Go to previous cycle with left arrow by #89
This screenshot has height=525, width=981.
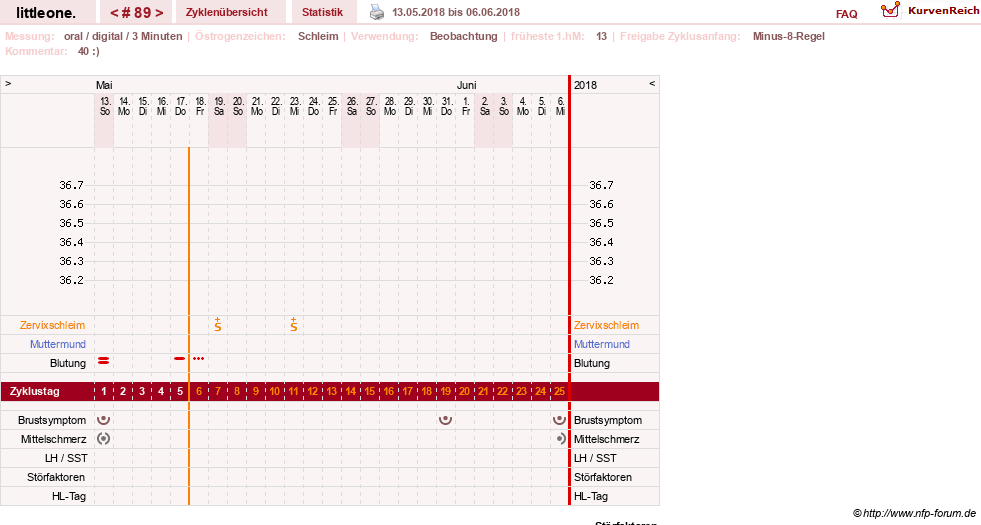(114, 13)
